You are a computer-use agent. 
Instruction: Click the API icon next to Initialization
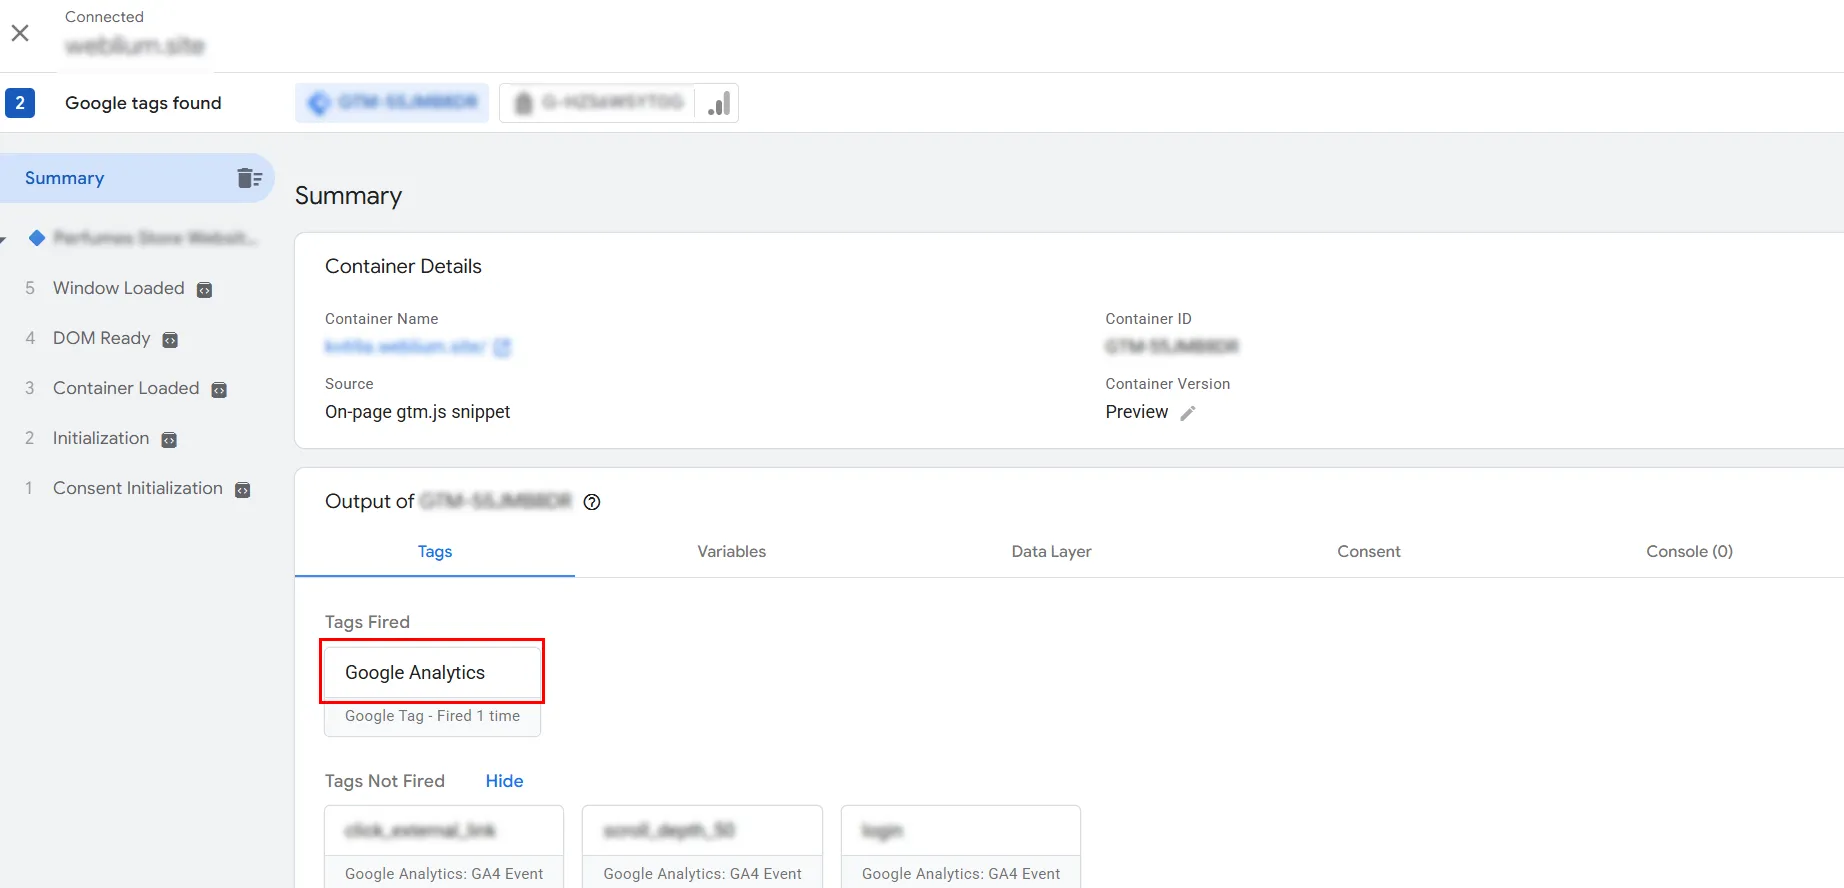point(169,440)
